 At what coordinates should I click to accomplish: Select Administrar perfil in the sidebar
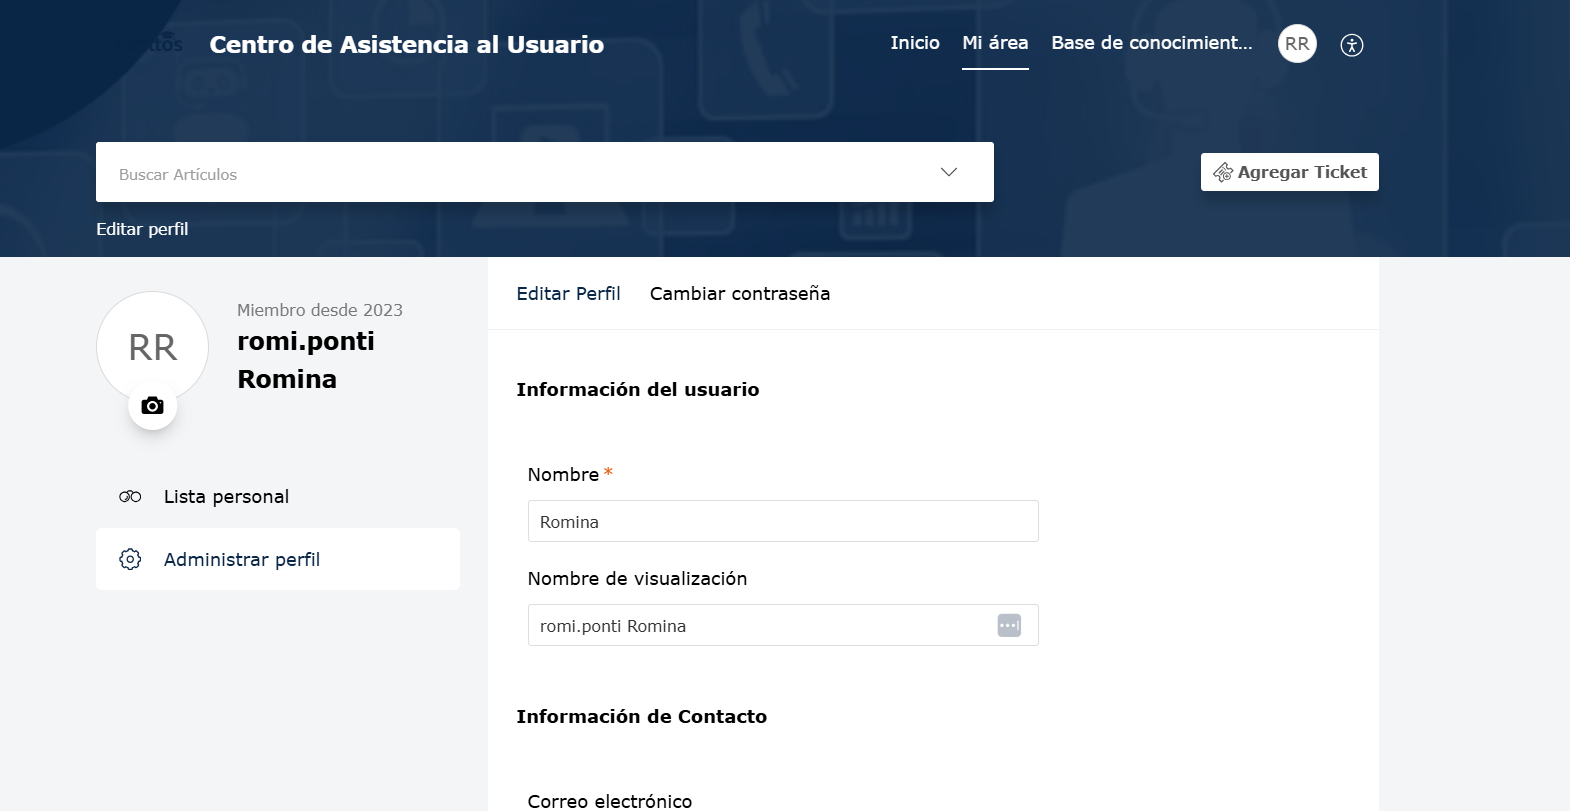tap(278, 559)
